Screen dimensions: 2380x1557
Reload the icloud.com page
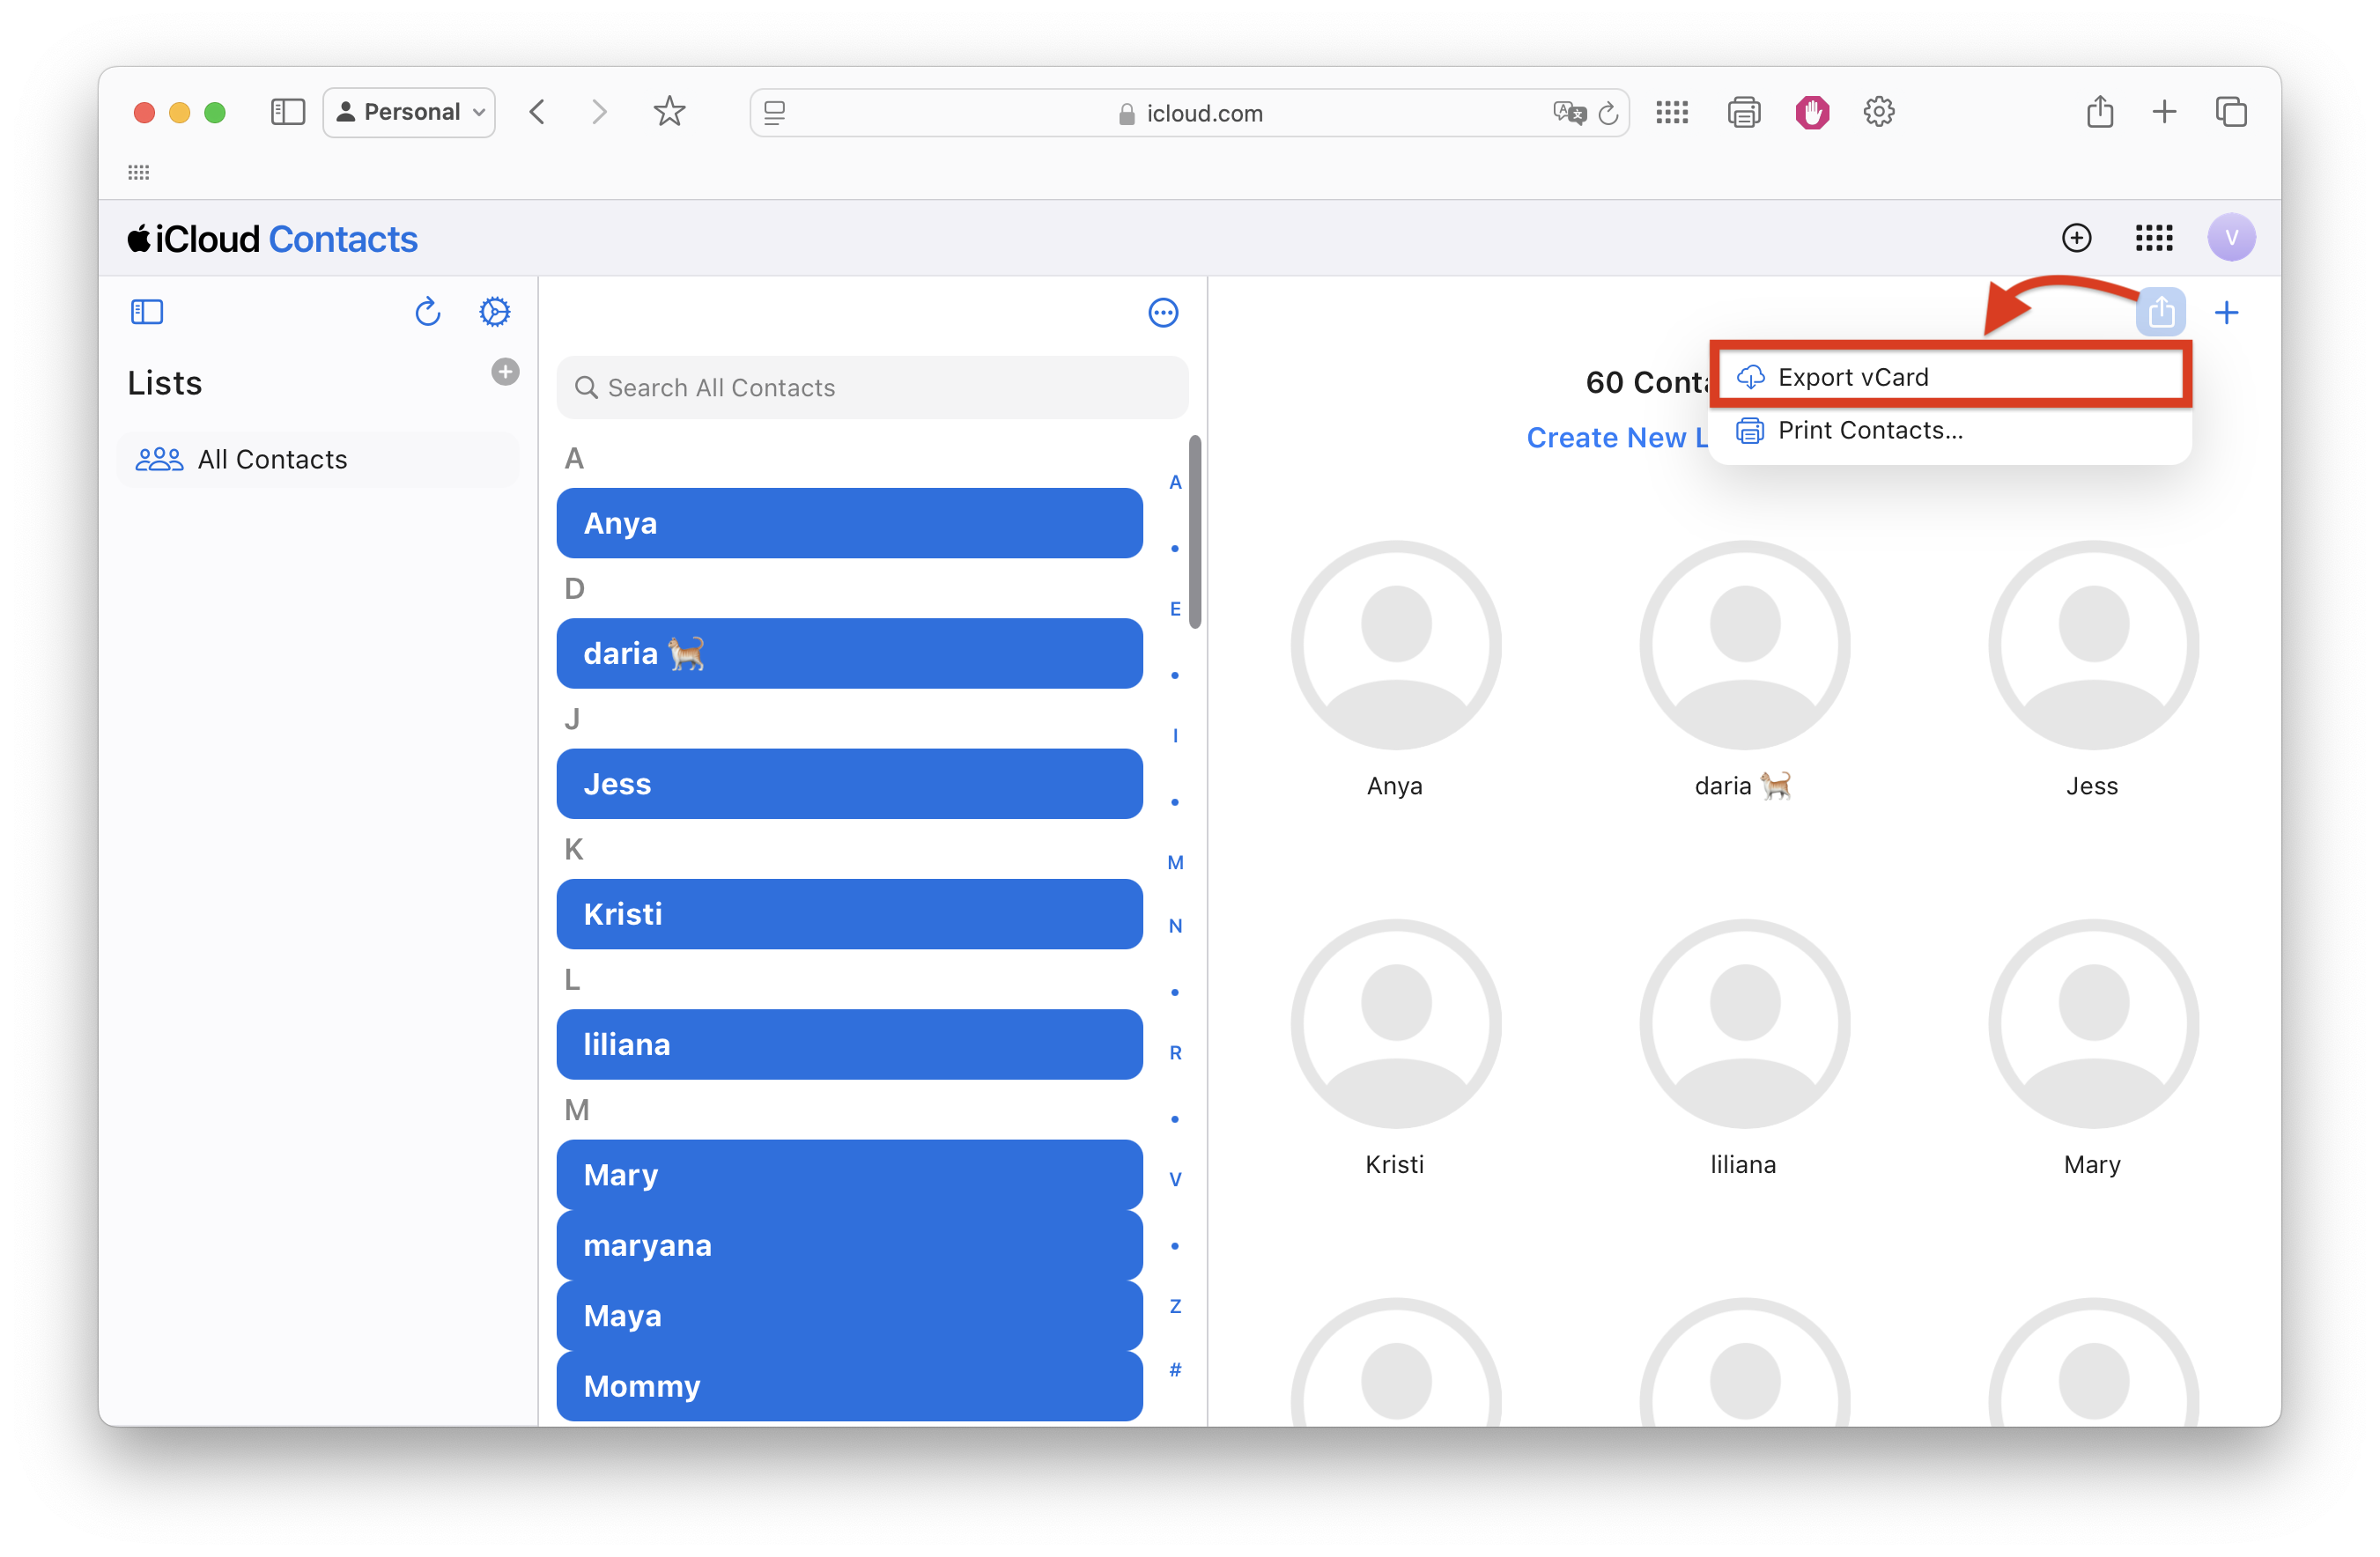[1608, 113]
